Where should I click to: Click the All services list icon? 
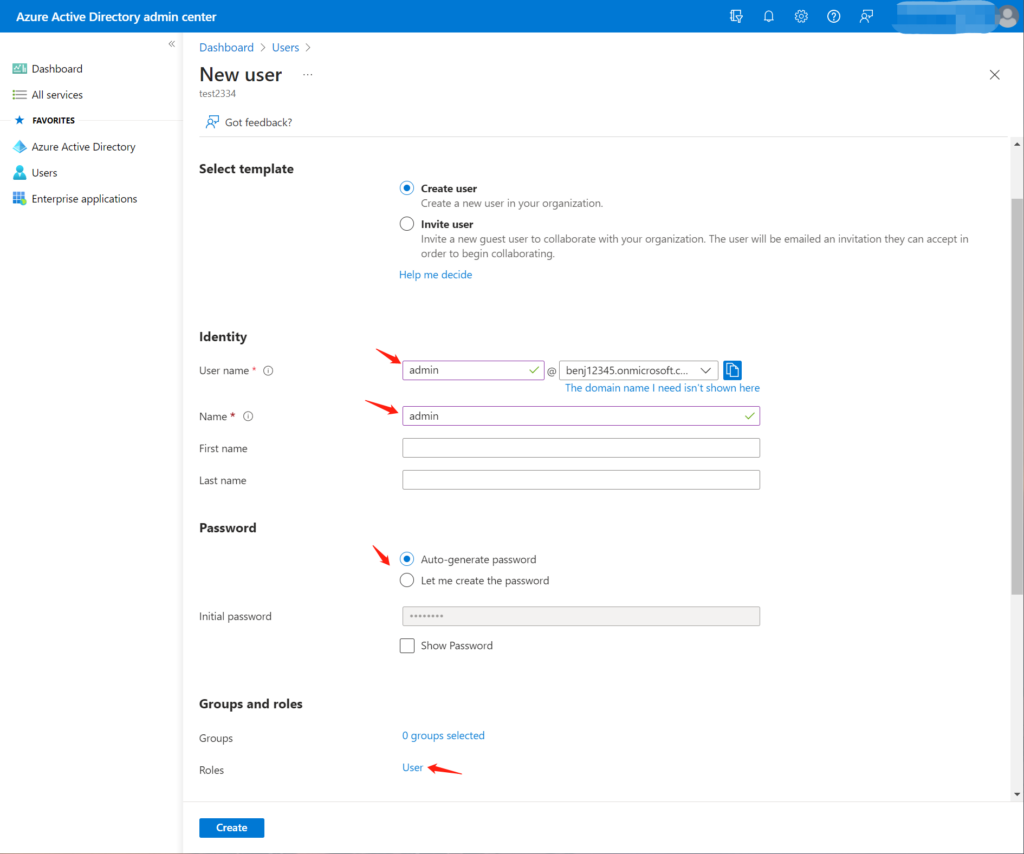click(20, 95)
